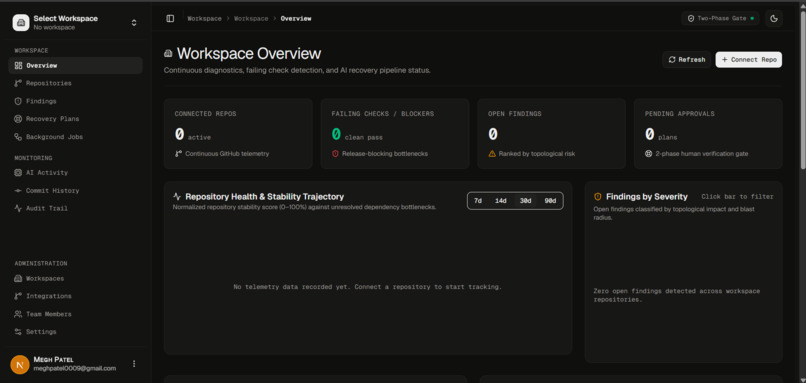Click the shield icon in Two-Phase Gate badge
This screenshot has width=806, height=383.
click(691, 19)
